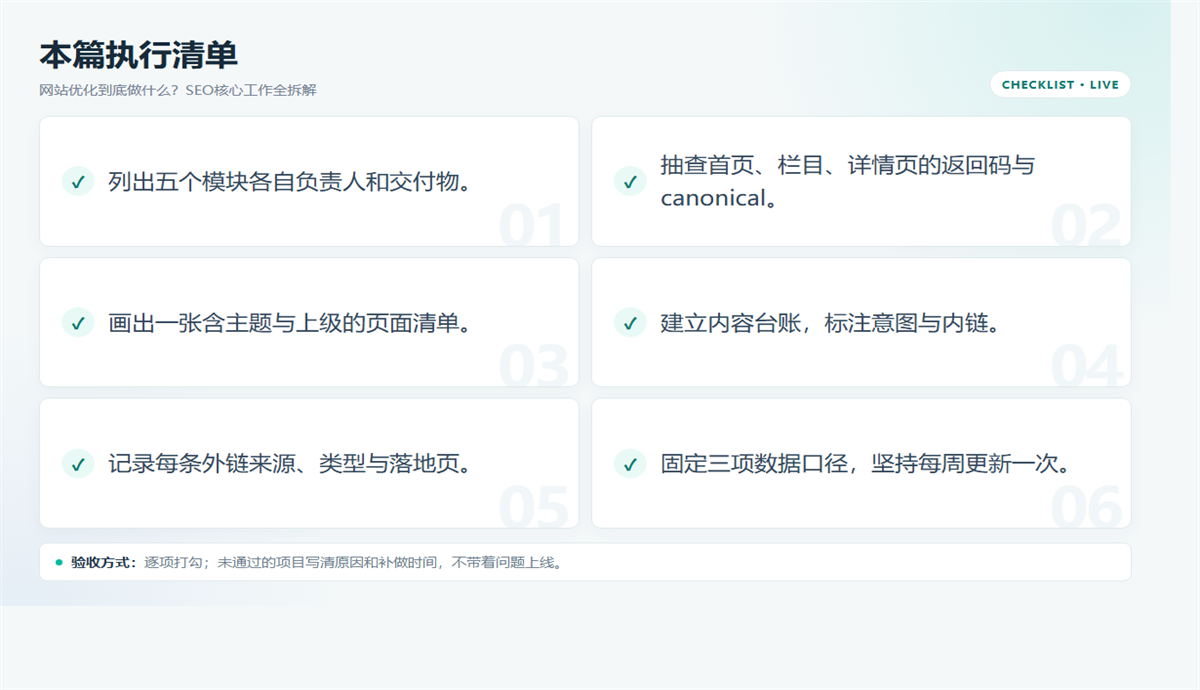This screenshot has height=690, width=1200.
Task: Click the CHECKLIST · LIVE badge
Action: pyautogui.click(x=1060, y=85)
